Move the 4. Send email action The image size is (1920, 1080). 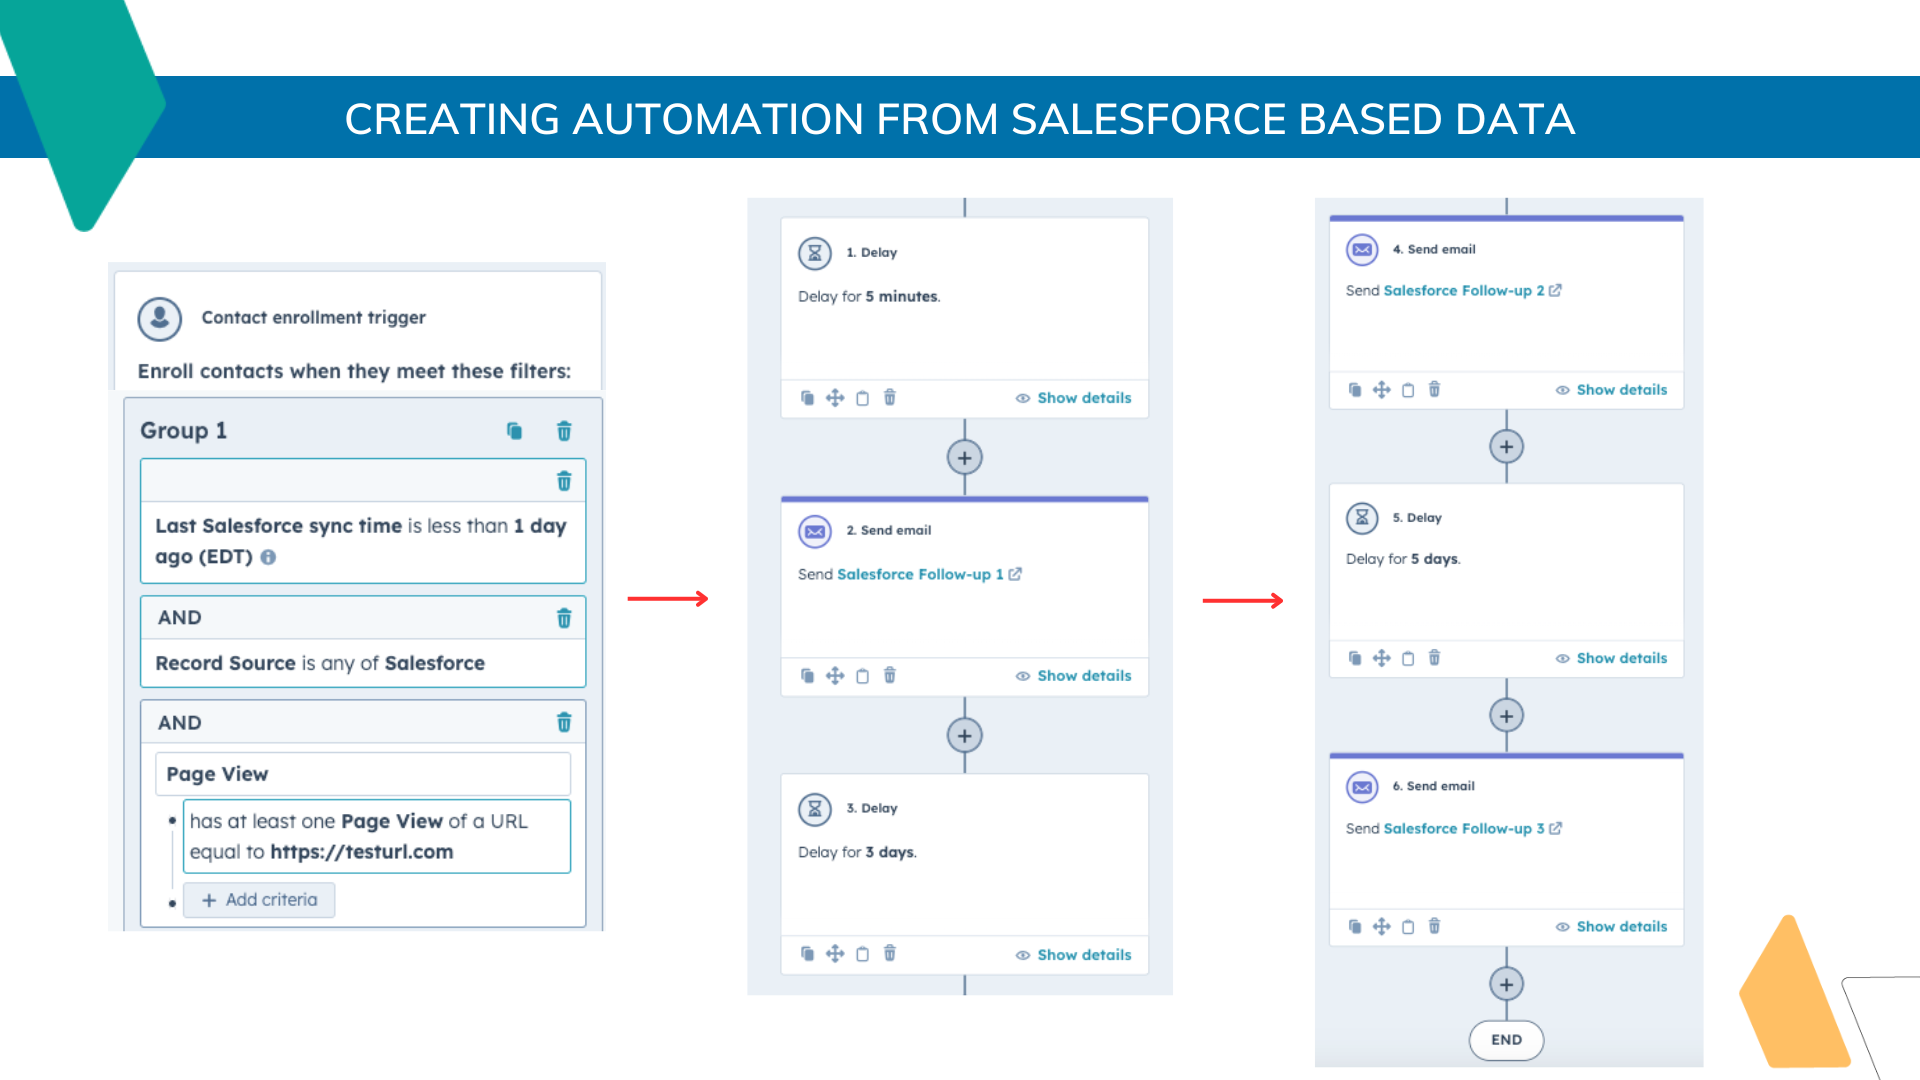1381,390
